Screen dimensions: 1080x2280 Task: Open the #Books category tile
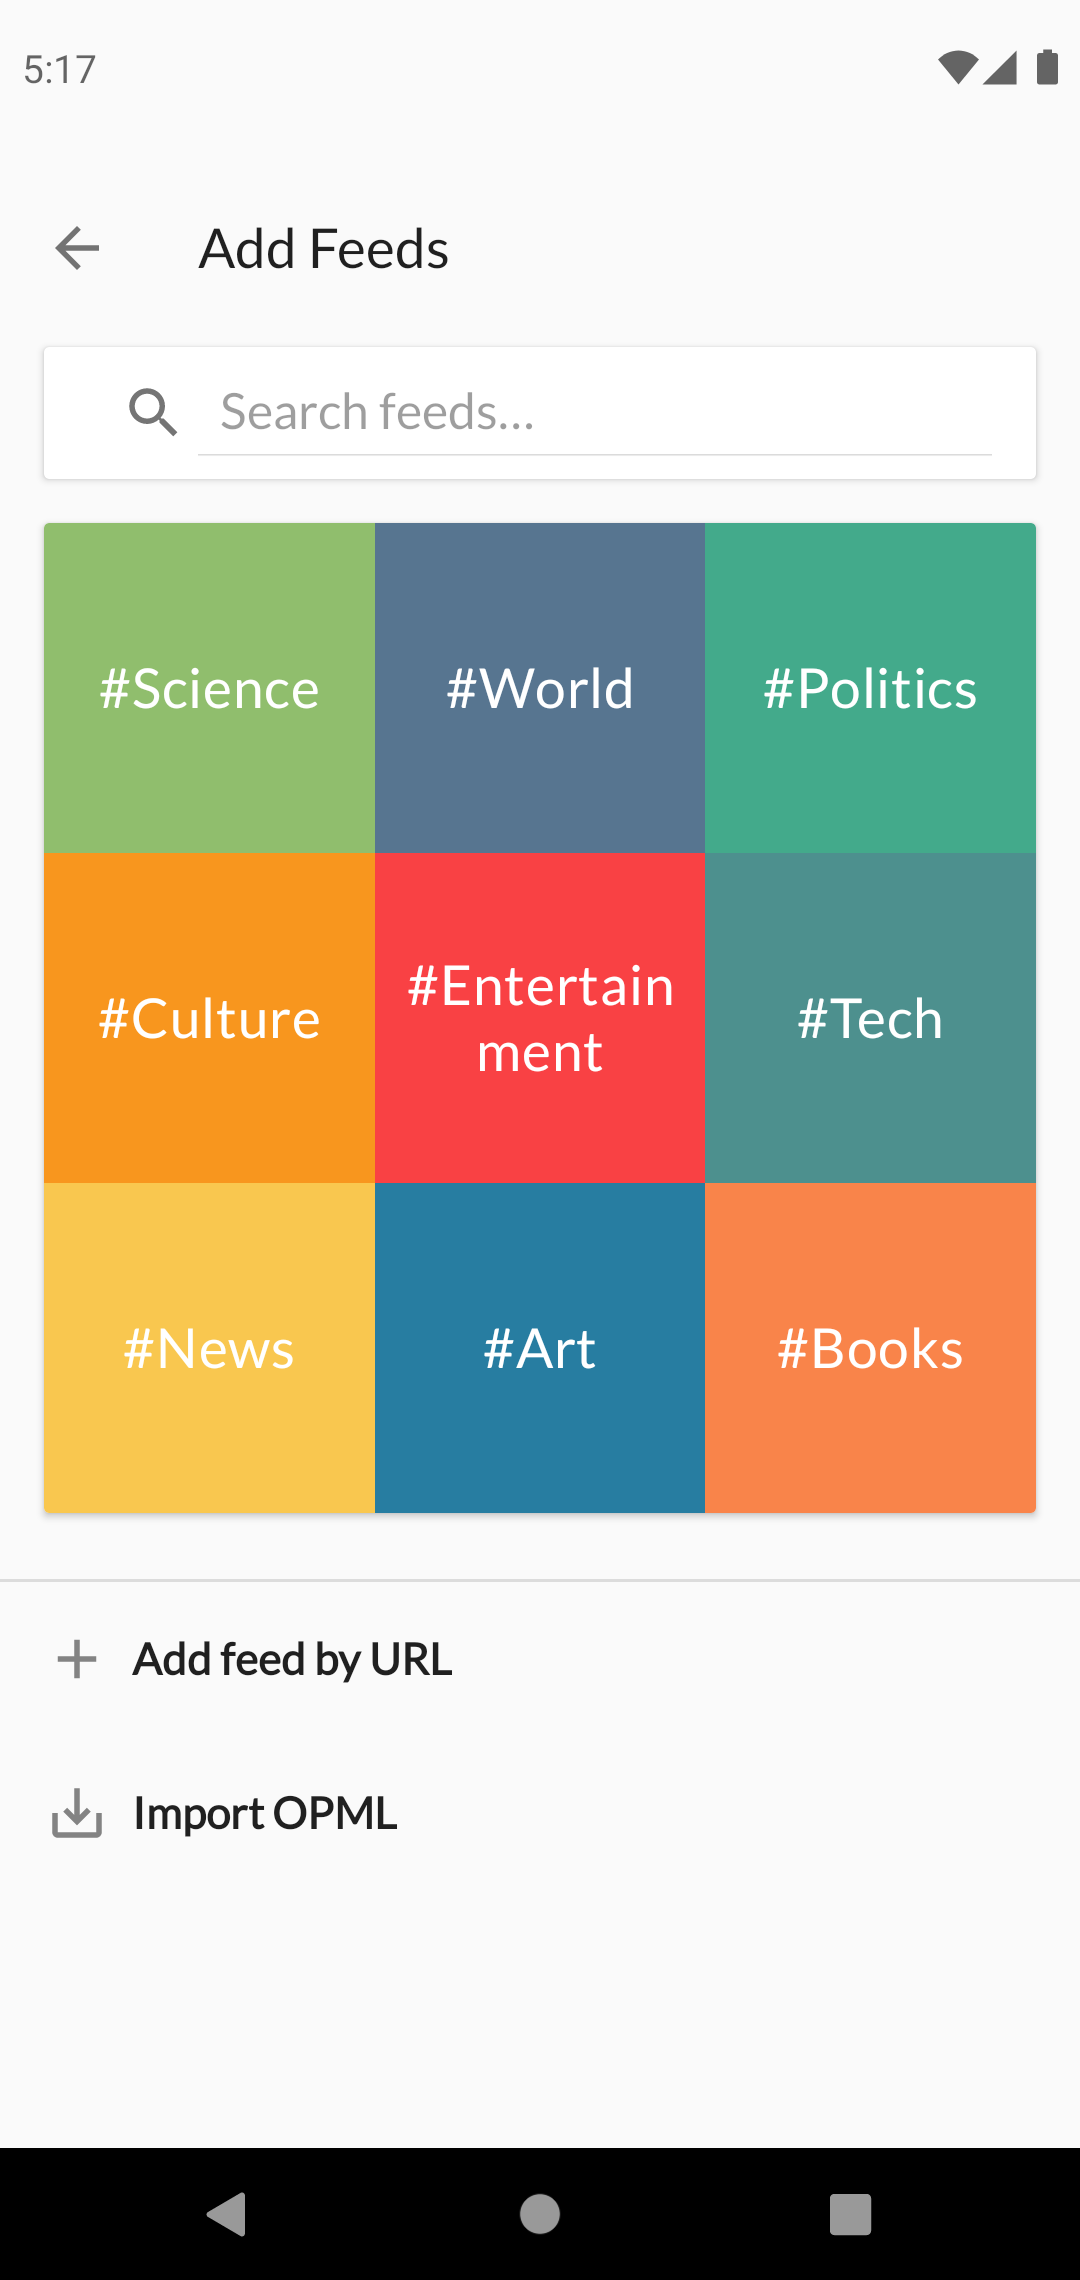[870, 1348]
